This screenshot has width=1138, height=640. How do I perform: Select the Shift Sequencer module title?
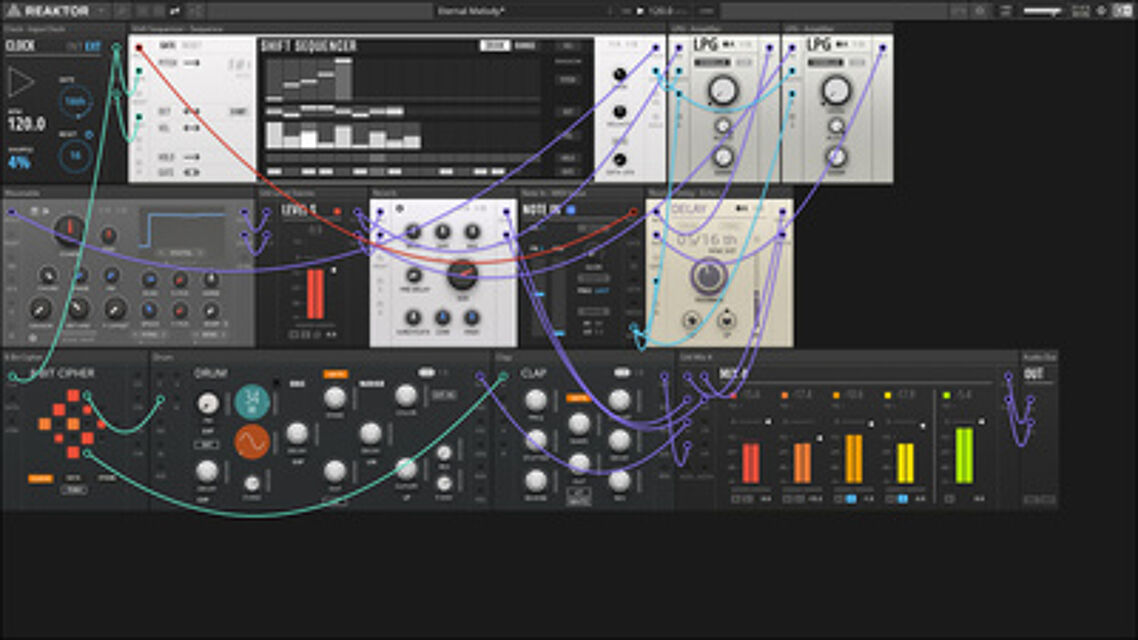[308, 46]
